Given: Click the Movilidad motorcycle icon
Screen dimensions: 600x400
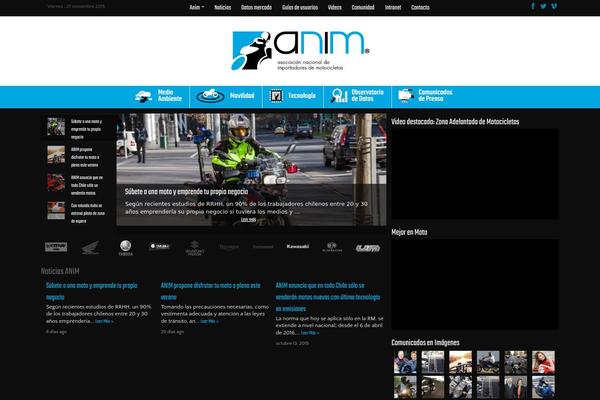Looking at the screenshot, I should point(210,96).
